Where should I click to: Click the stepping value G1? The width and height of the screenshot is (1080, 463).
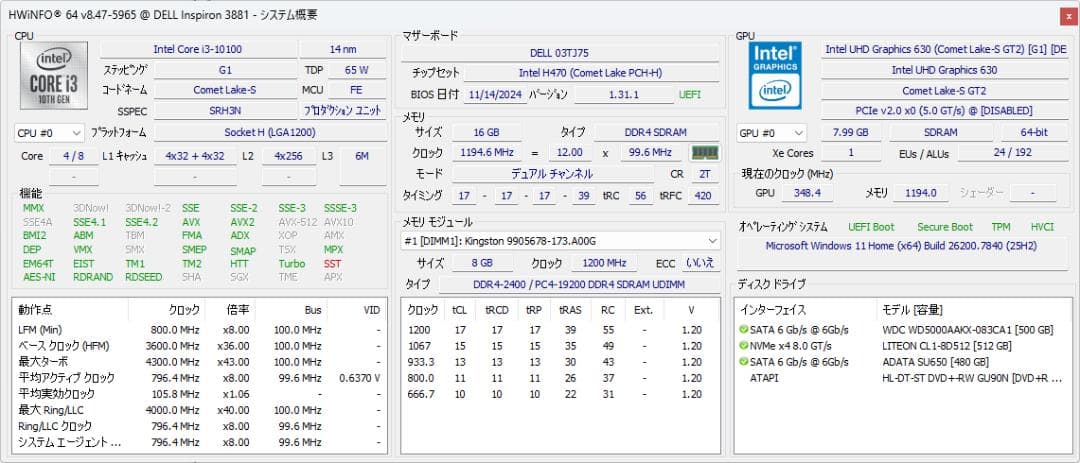[225, 70]
